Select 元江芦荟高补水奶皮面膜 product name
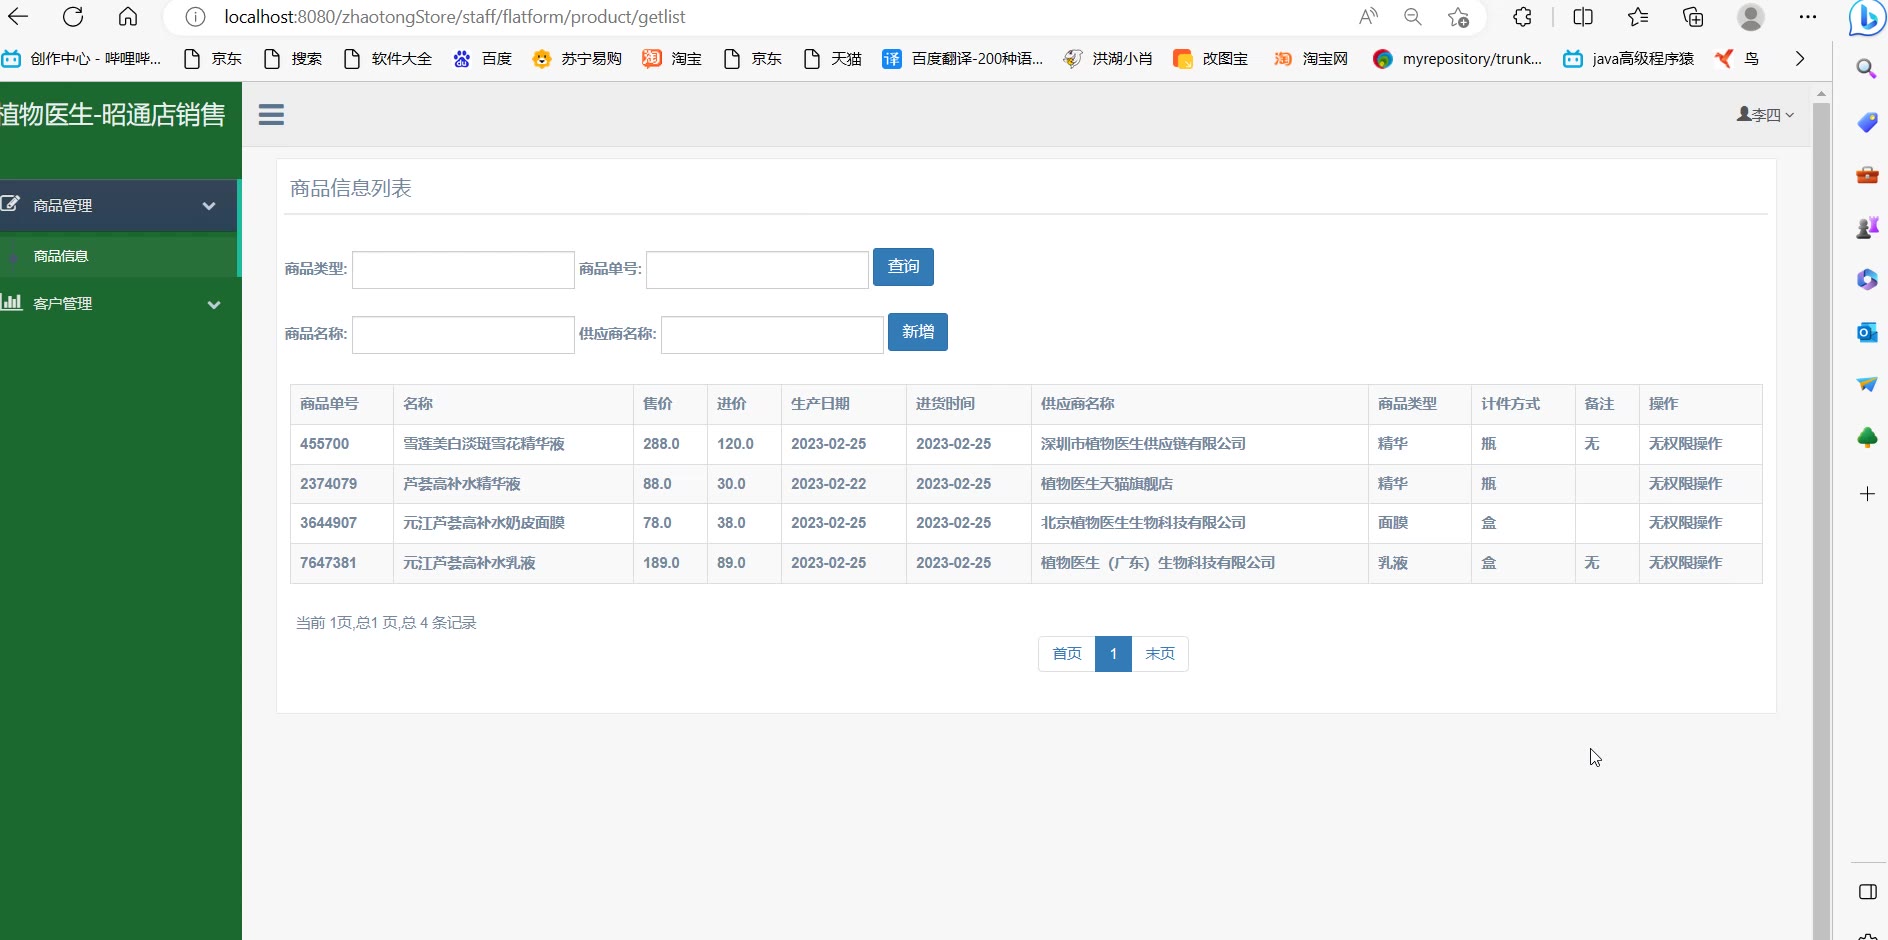The width and height of the screenshot is (1888, 940). pos(484,523)
